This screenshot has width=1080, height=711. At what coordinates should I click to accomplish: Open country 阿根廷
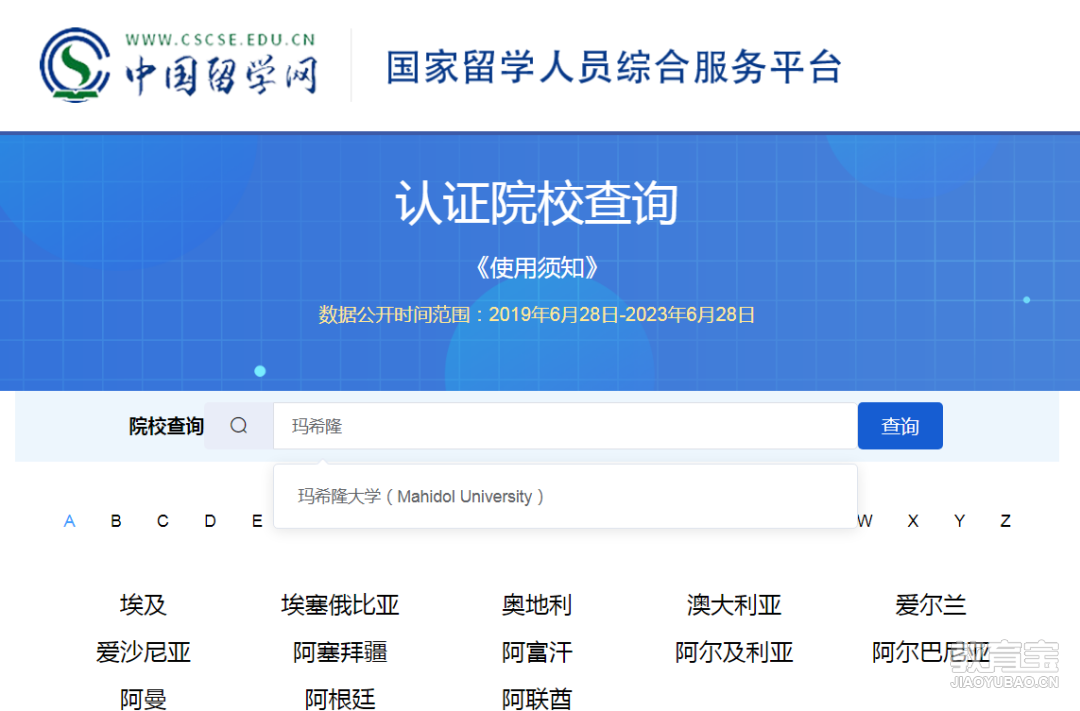340,699
